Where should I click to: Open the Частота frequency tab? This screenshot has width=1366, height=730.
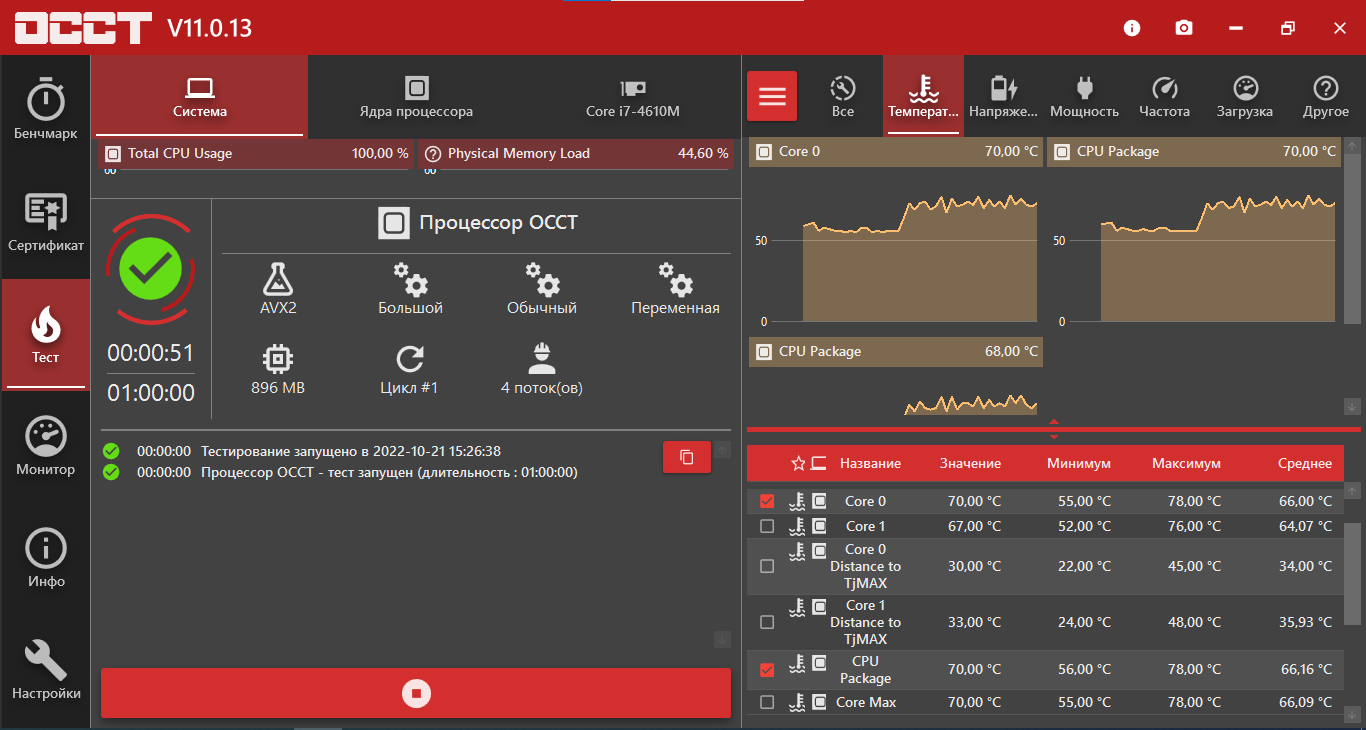1165,96
